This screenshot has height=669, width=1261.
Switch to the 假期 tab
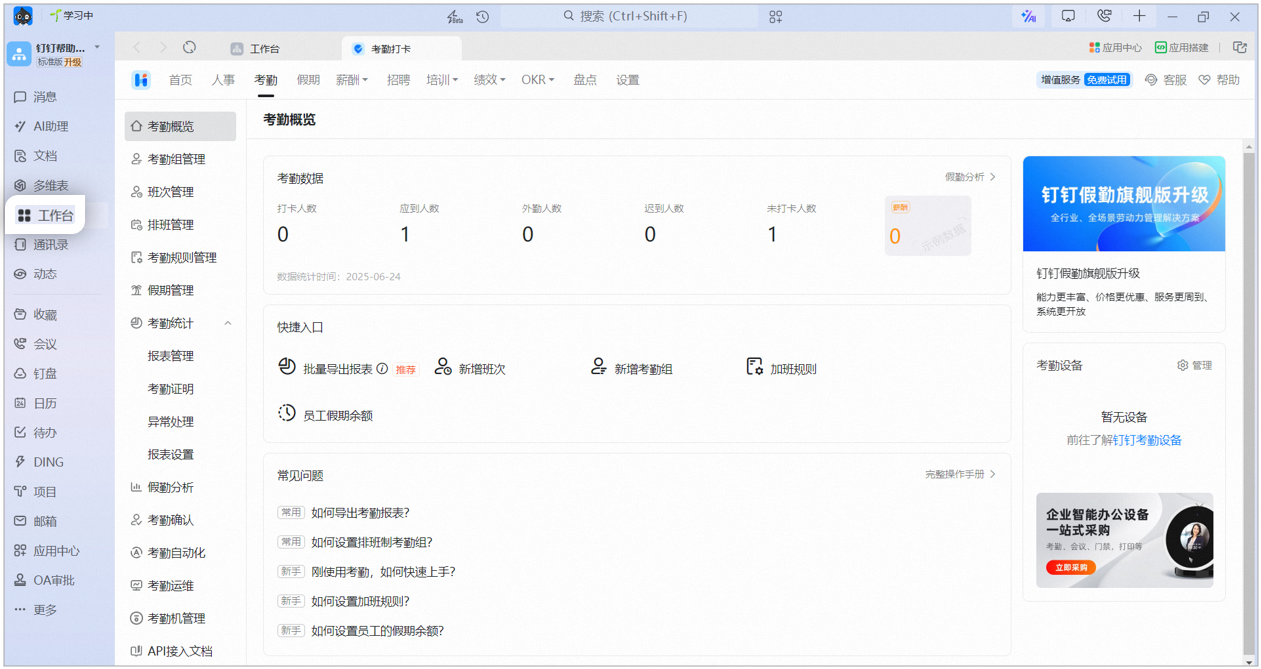click(308, 80)
